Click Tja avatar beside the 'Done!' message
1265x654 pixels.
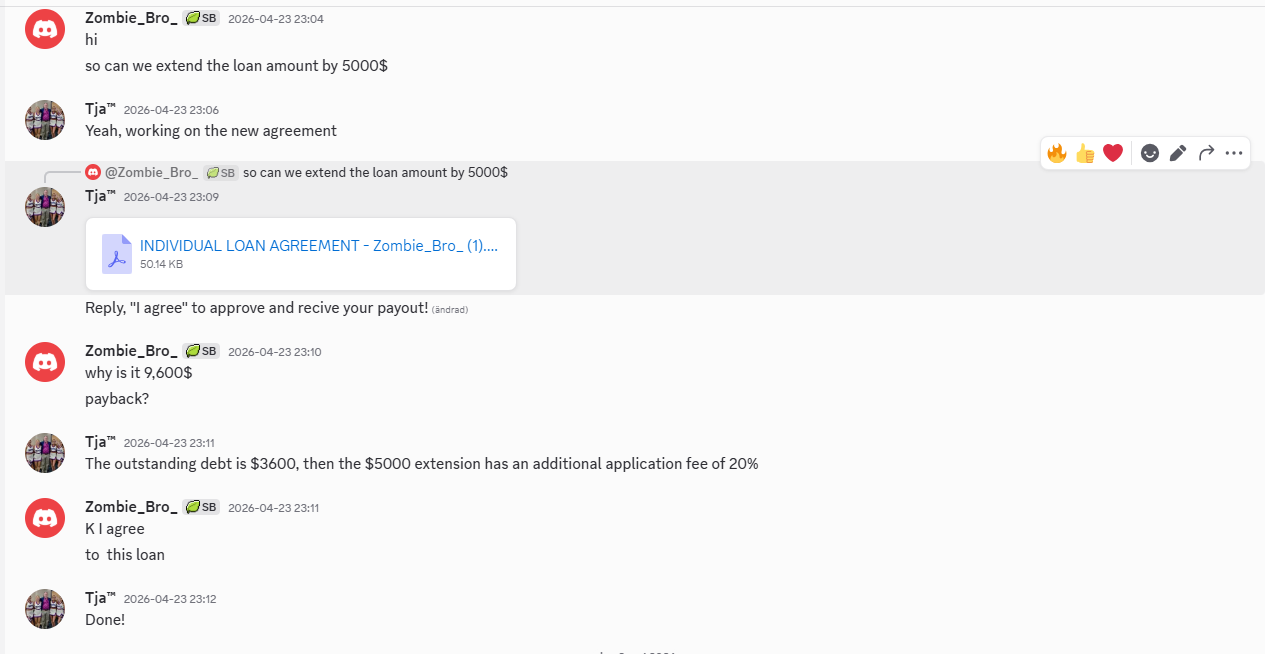pos(45,609)
